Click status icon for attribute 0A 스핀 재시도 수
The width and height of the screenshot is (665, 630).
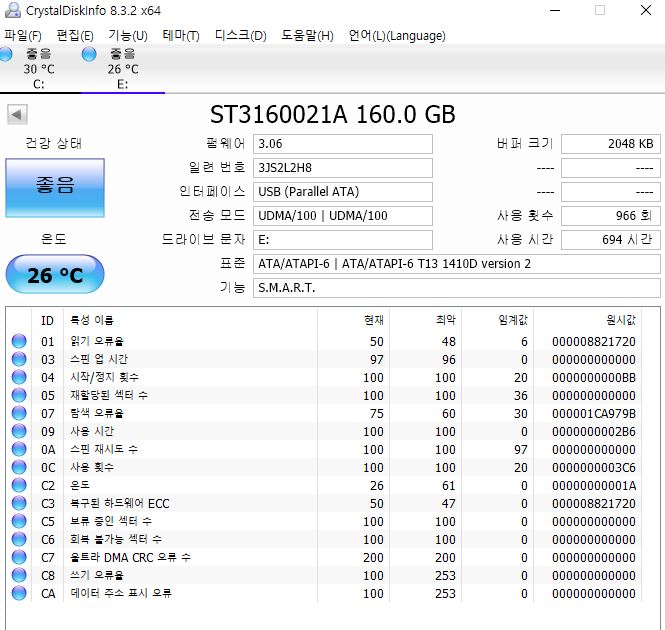pyautogui.click(x=19, y=449)
